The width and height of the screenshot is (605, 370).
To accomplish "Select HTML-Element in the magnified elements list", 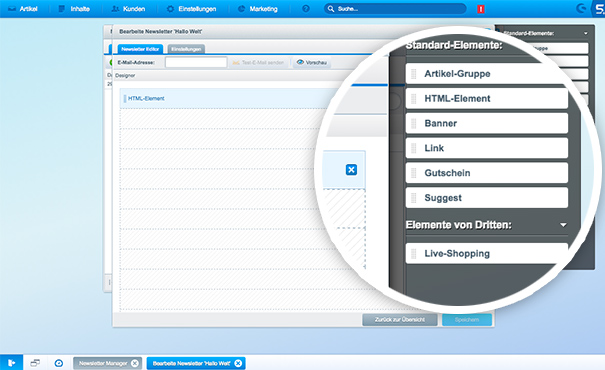I will pyautogui.click(x=487, y=98).
